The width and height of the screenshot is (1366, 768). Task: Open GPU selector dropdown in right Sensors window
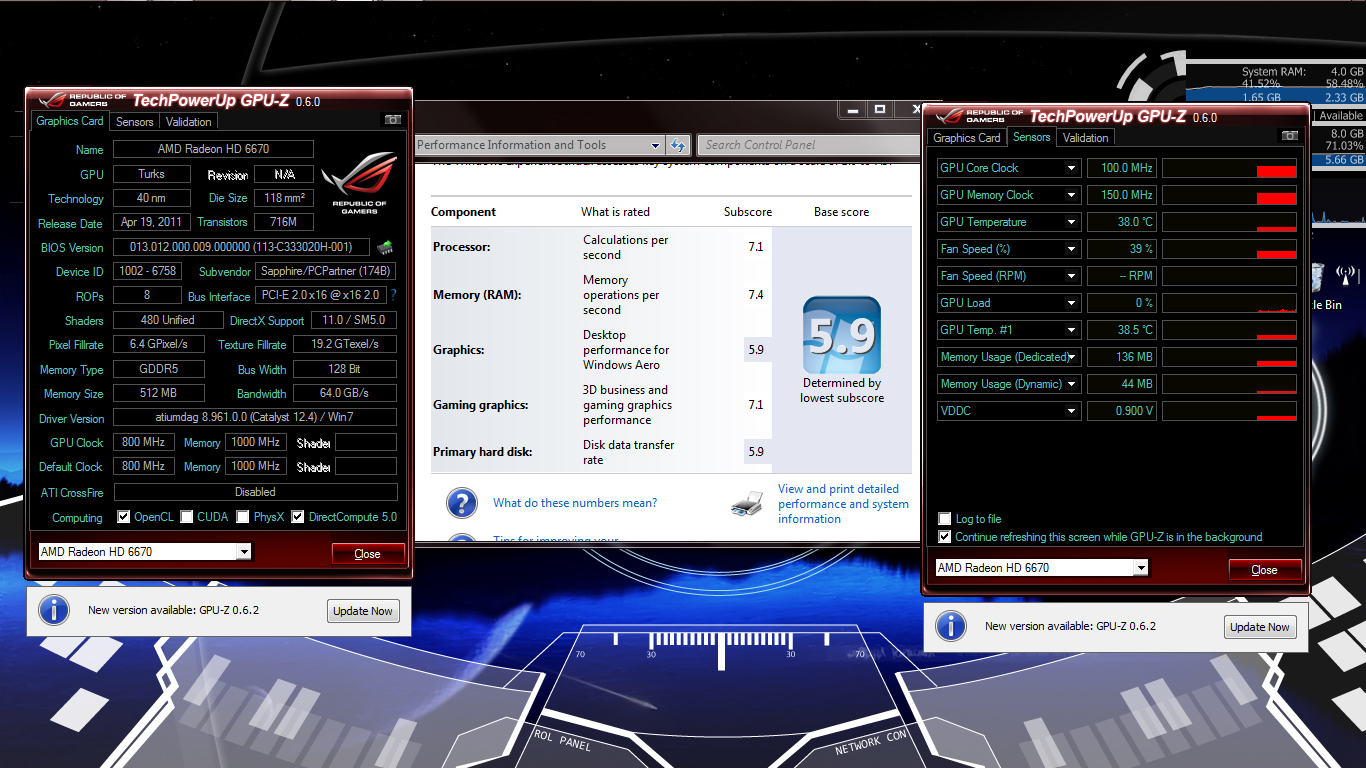click(x=1141, y=568)
